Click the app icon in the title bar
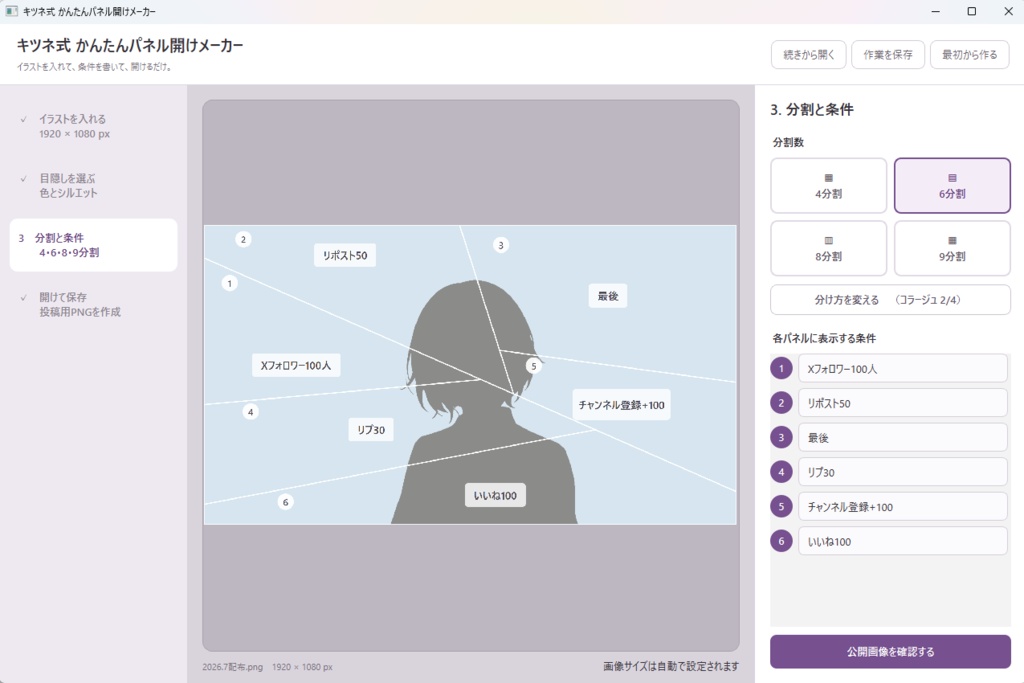This screenshot has height=683, width=1024. pyautogui.click(x=11, y=11)
